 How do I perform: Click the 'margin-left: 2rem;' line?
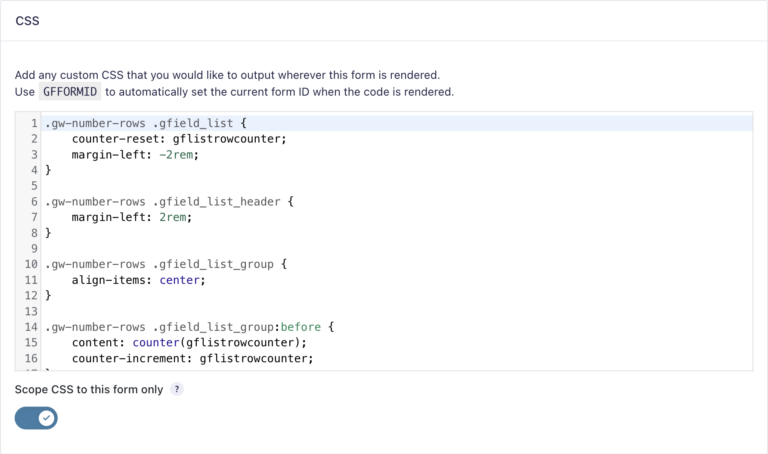click(x=132, y=217)
